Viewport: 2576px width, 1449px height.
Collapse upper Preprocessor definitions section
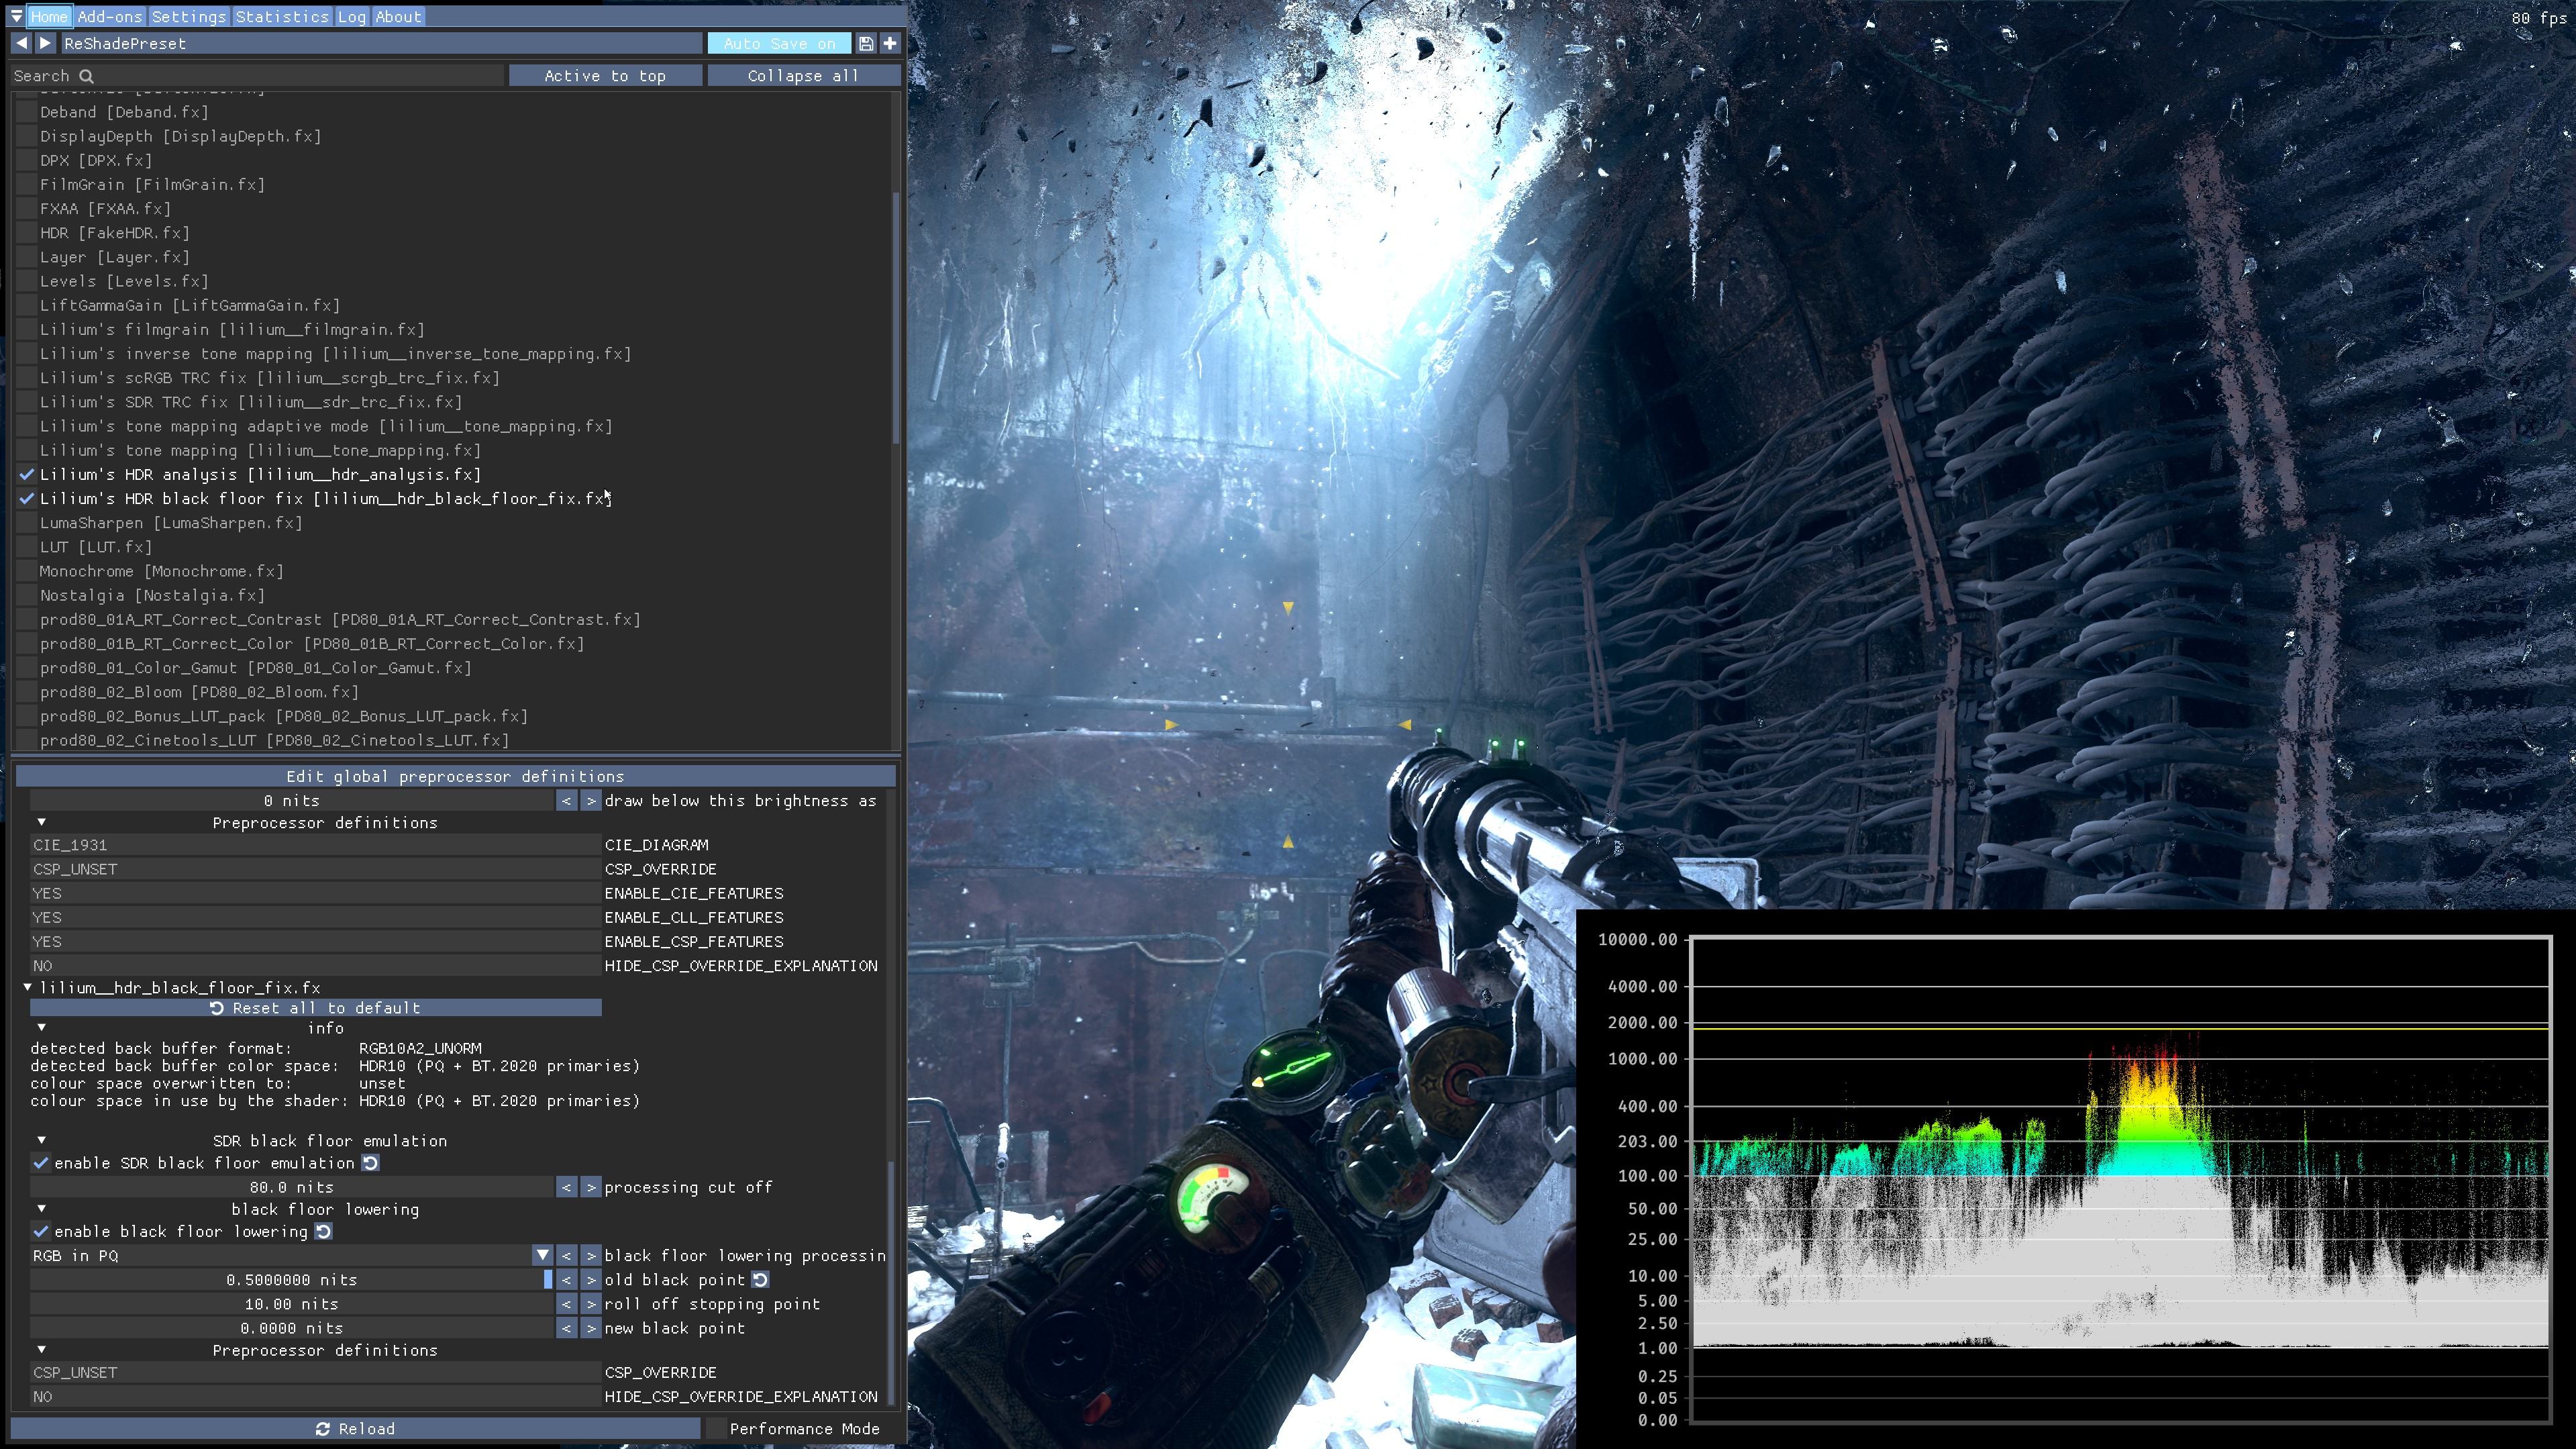pyautogui.click(x=41, y=822)
